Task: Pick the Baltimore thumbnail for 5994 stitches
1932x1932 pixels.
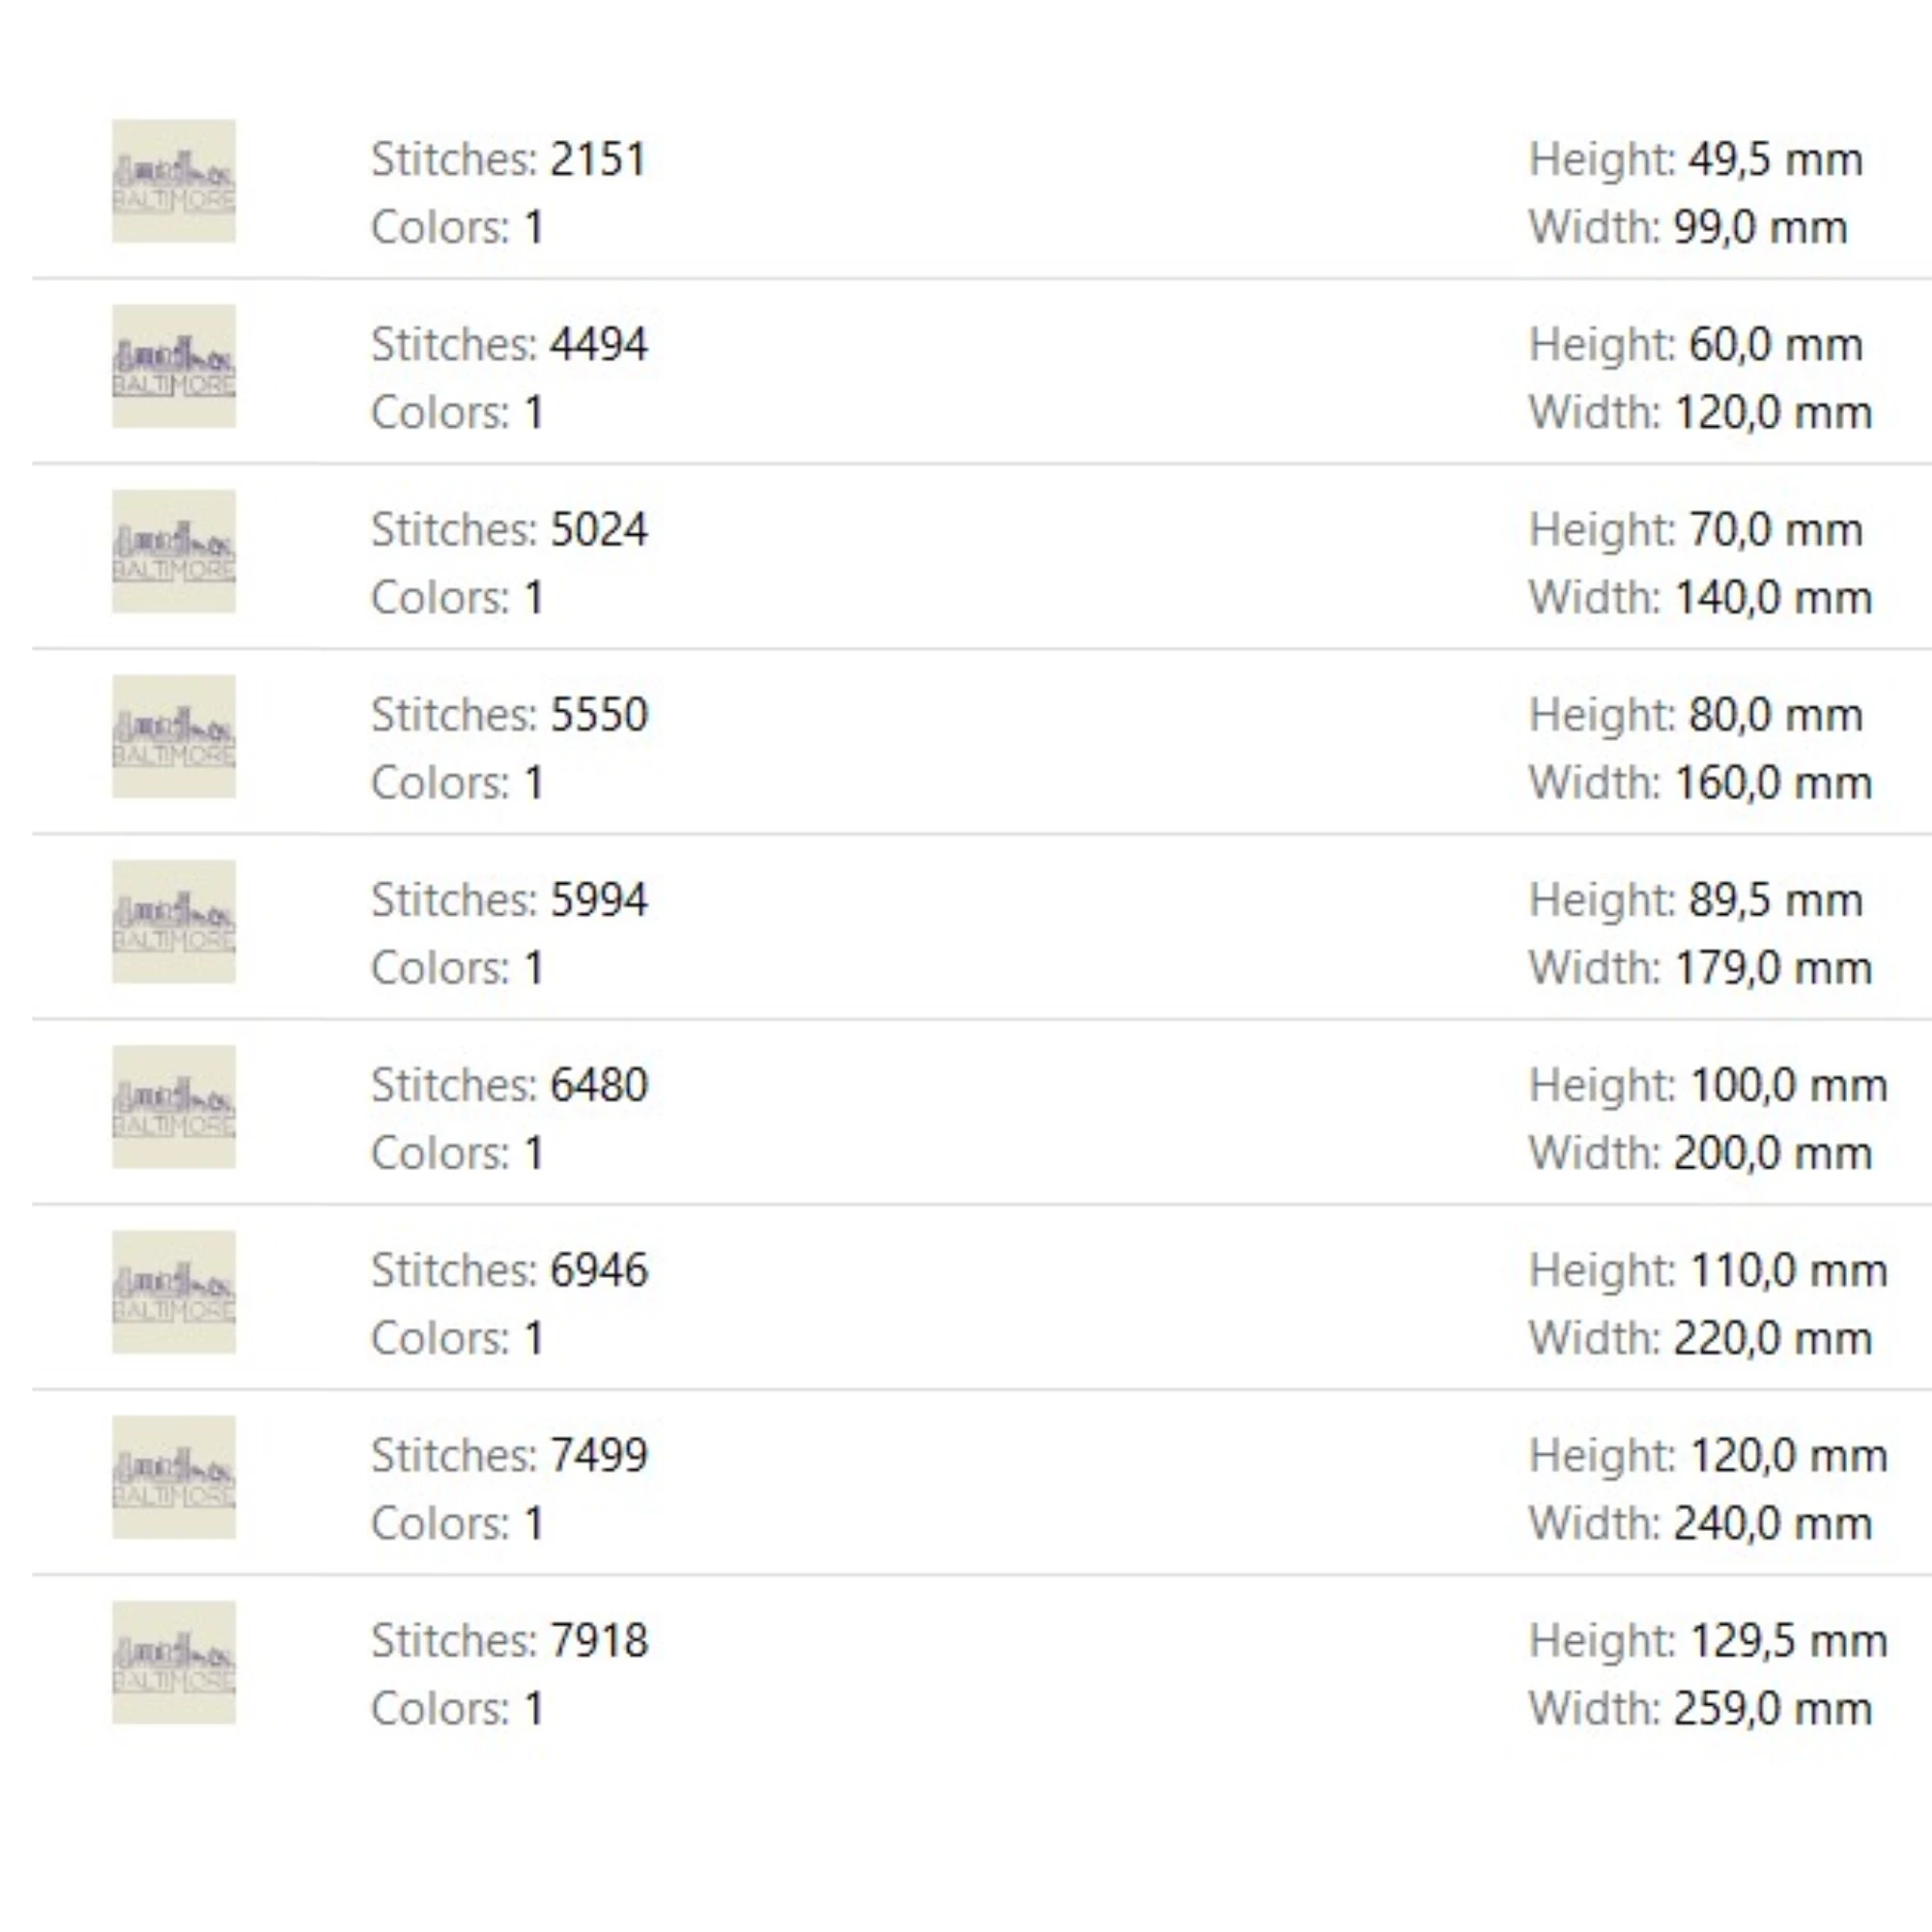Action: tap(174, 921)
